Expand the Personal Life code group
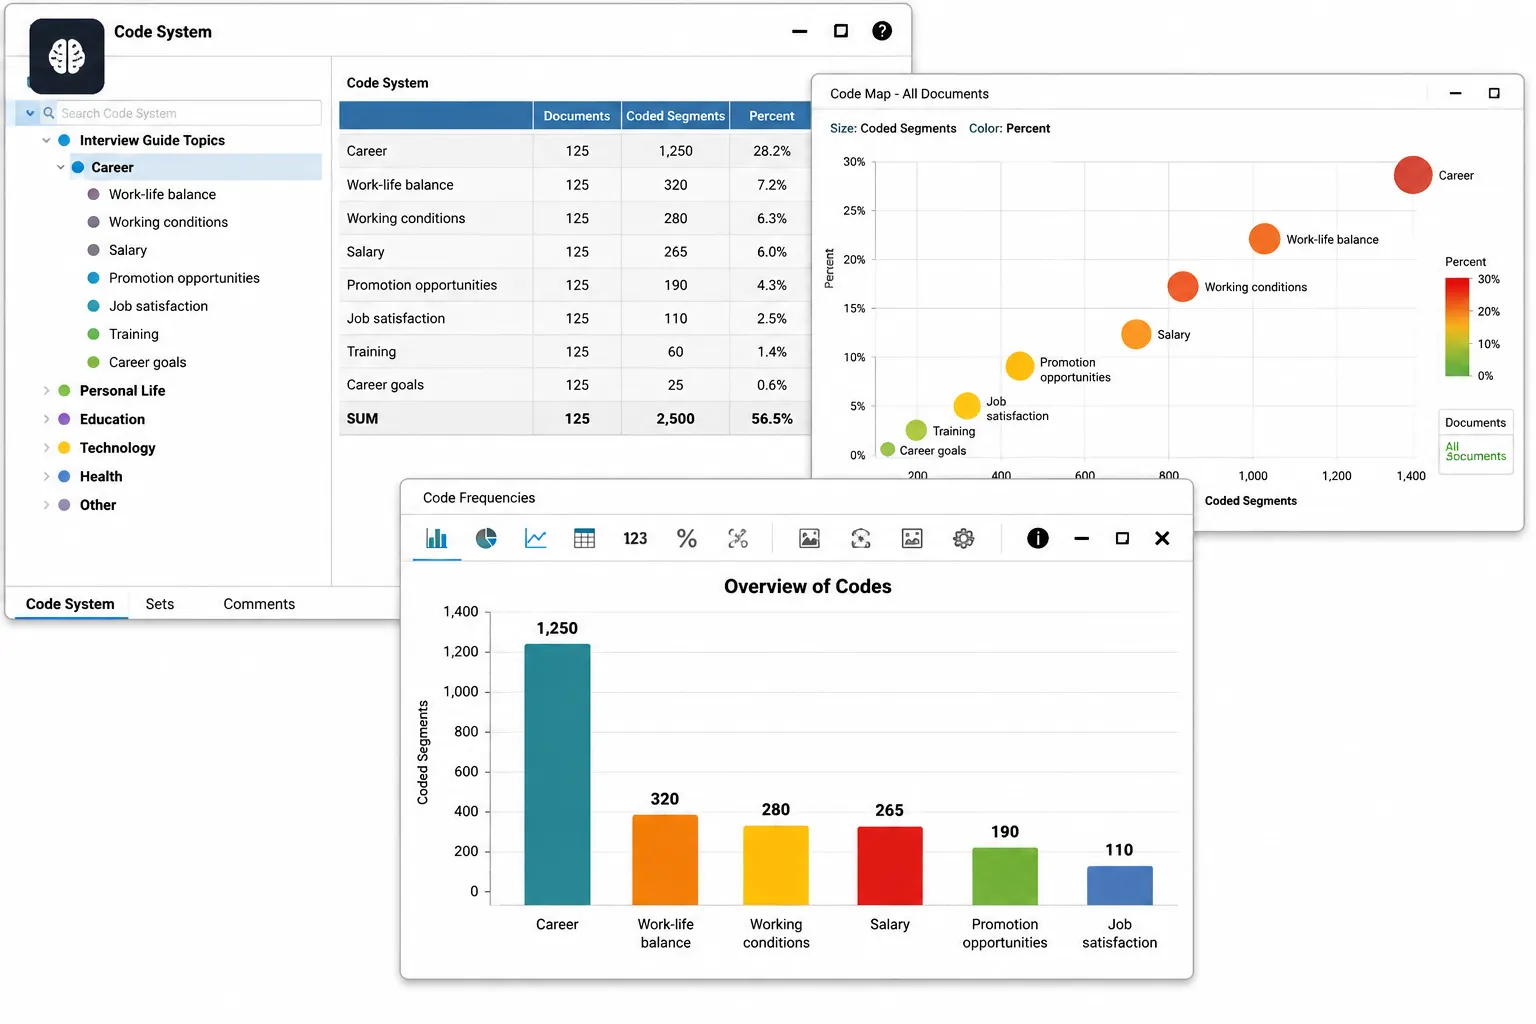Viewport: 1536px width, 1024px height. 46,390
